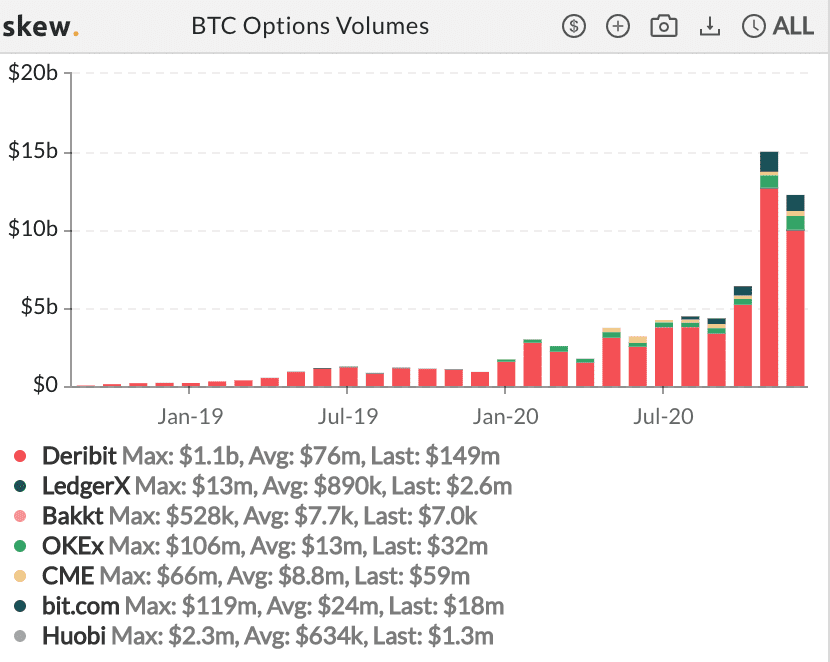Click the last bar near $12b
The height and width of the screenshot is (662, 830).
pos(795,291)
